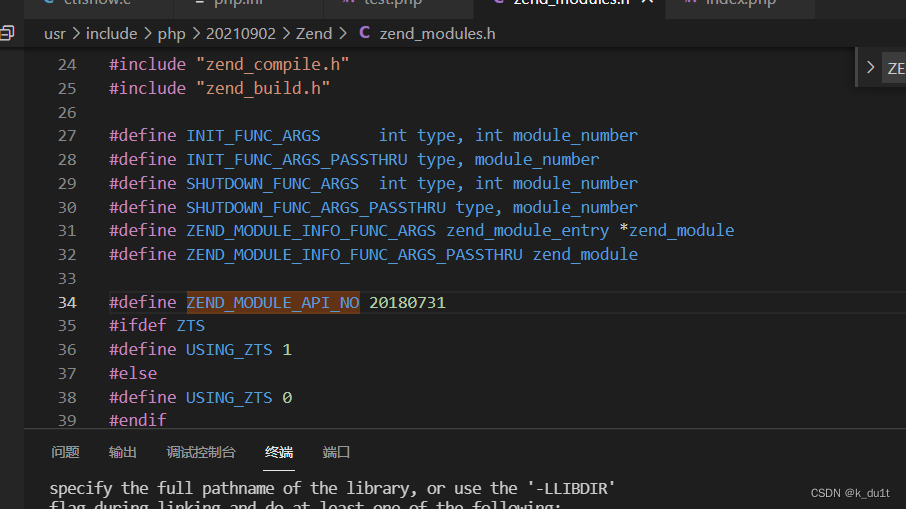Click the C file icon in breadcrumbs
906x509 pixels.
364,33
